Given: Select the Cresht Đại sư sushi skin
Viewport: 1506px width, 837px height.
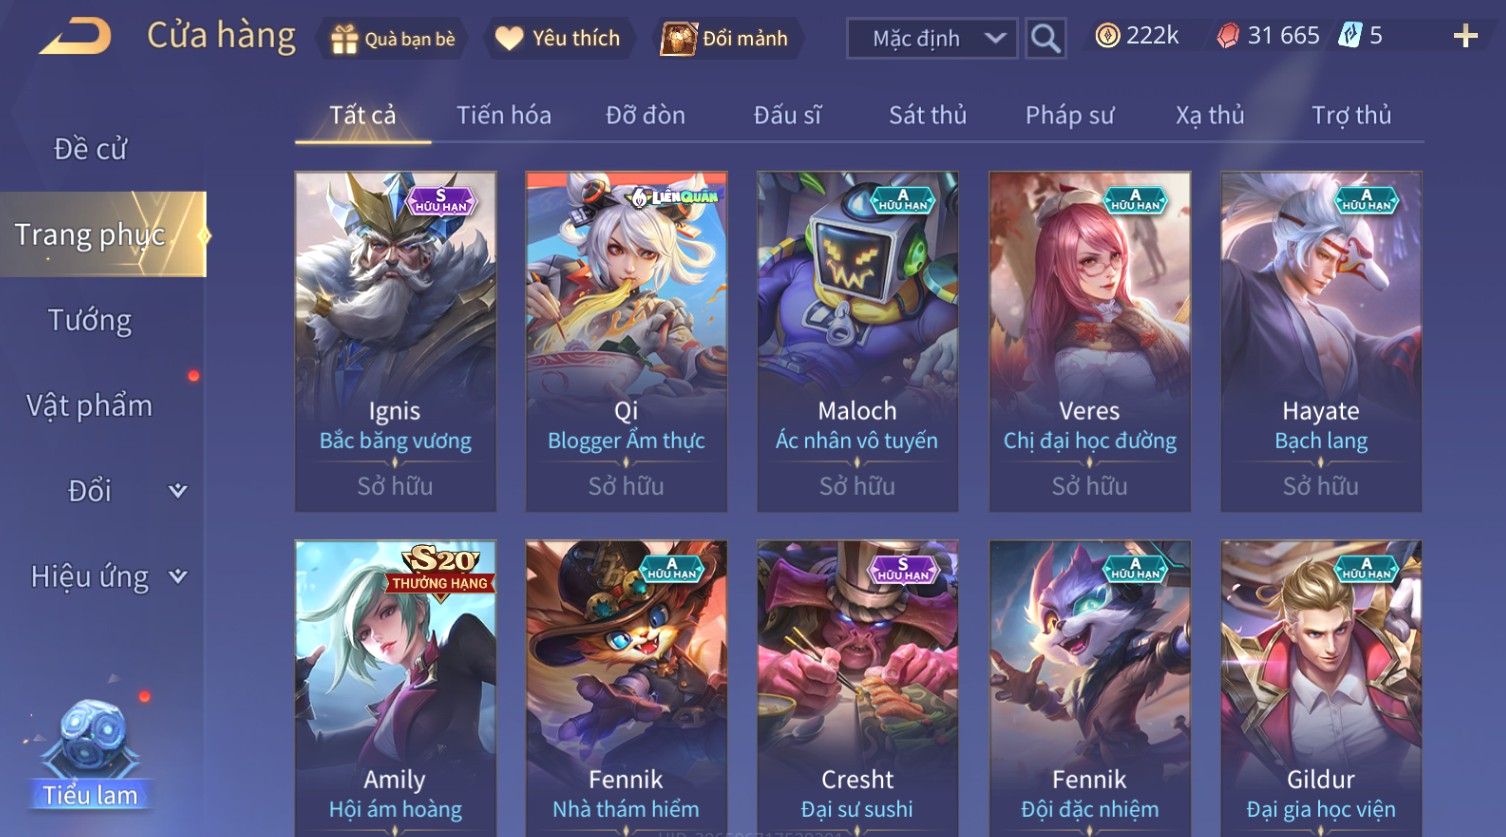Looking at the screenshot, I should [x=857, y=688].
